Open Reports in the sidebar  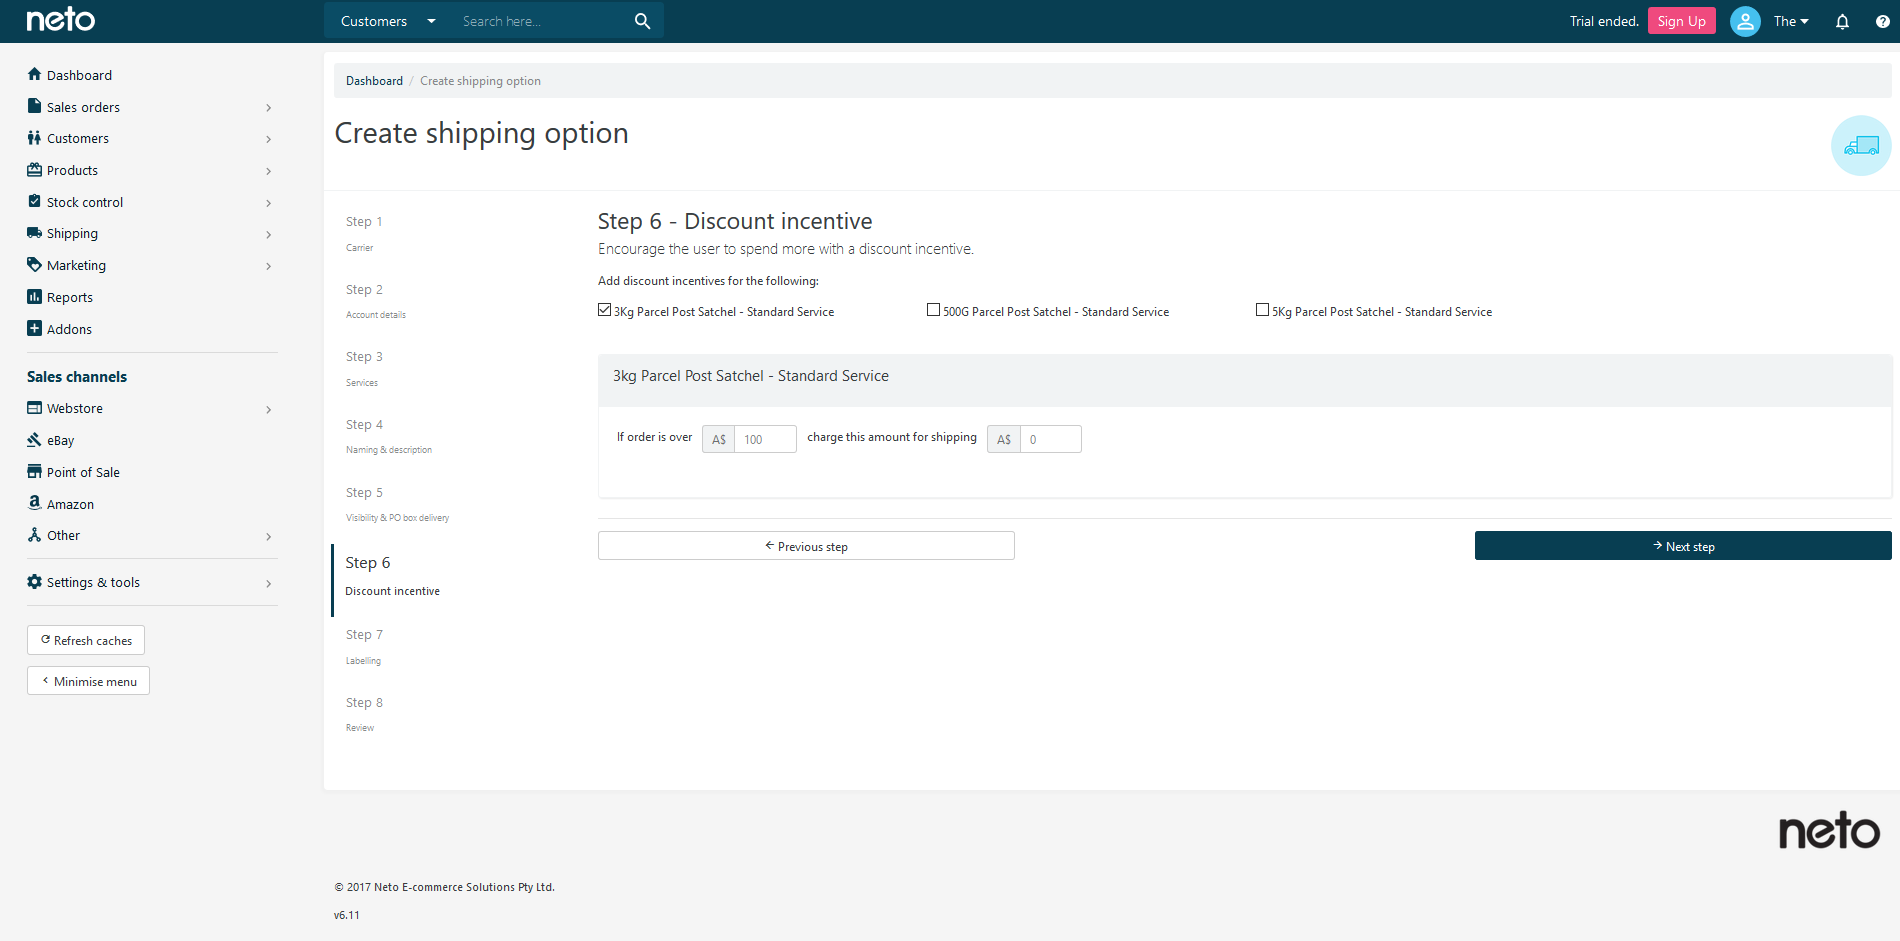coord(69,297)
